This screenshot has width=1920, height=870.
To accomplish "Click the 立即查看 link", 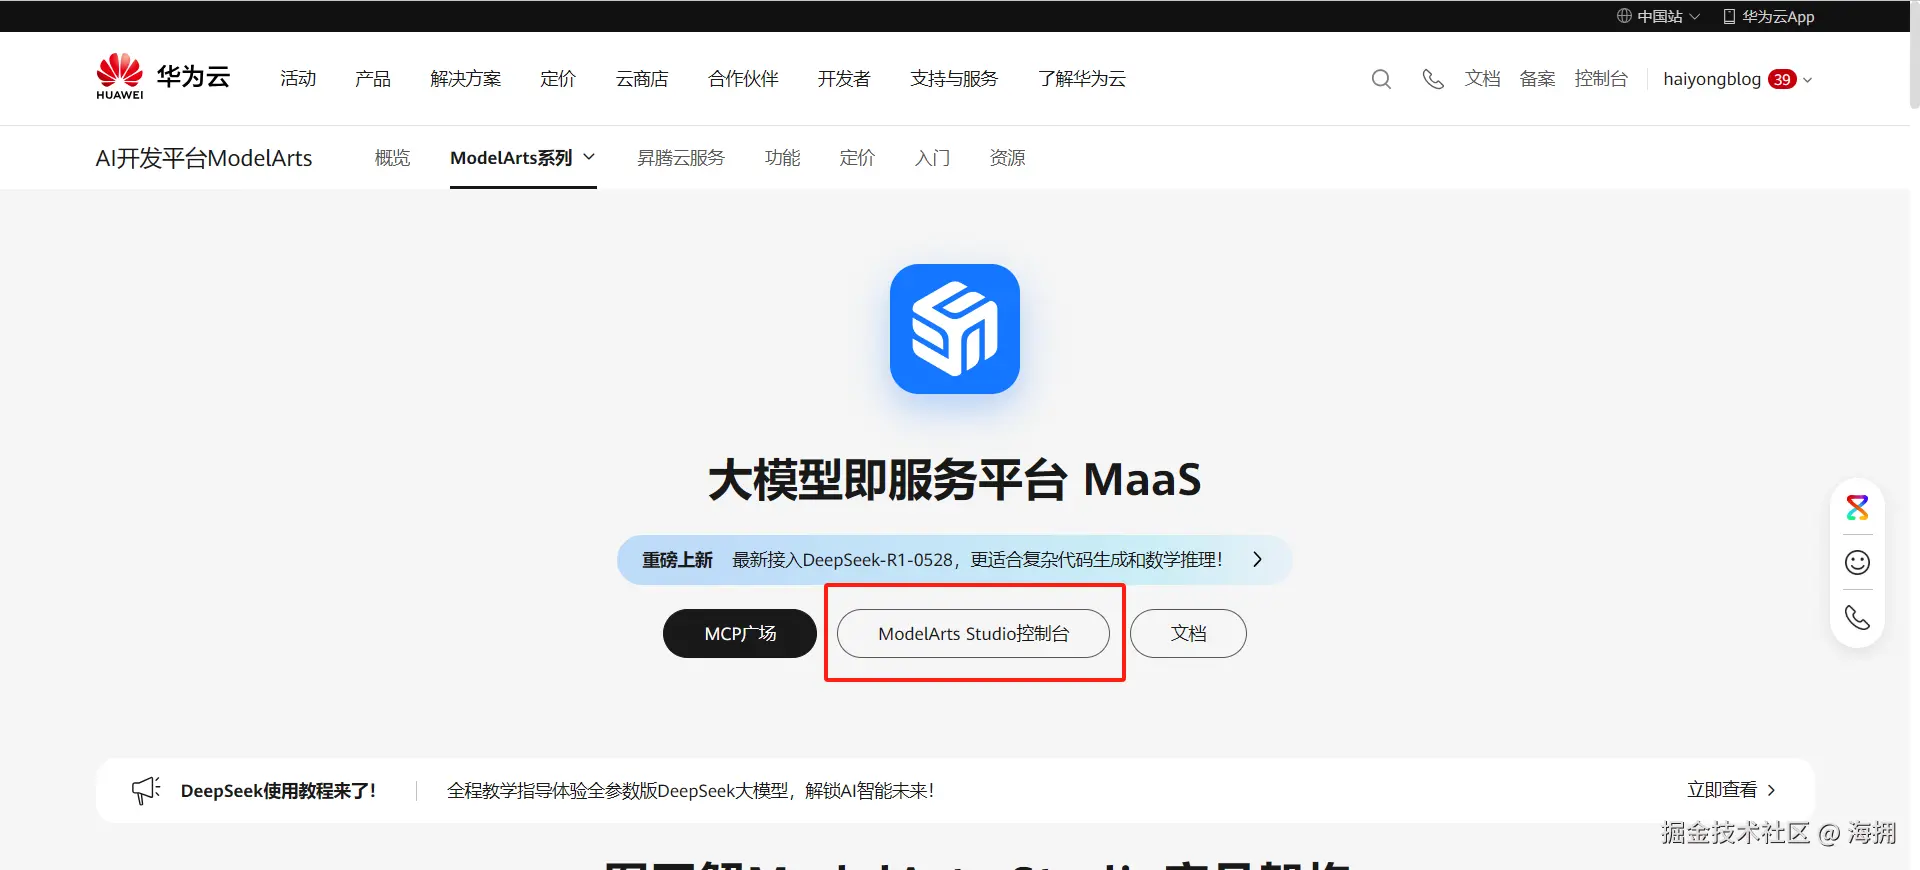I will click(x=1722, y=790).
